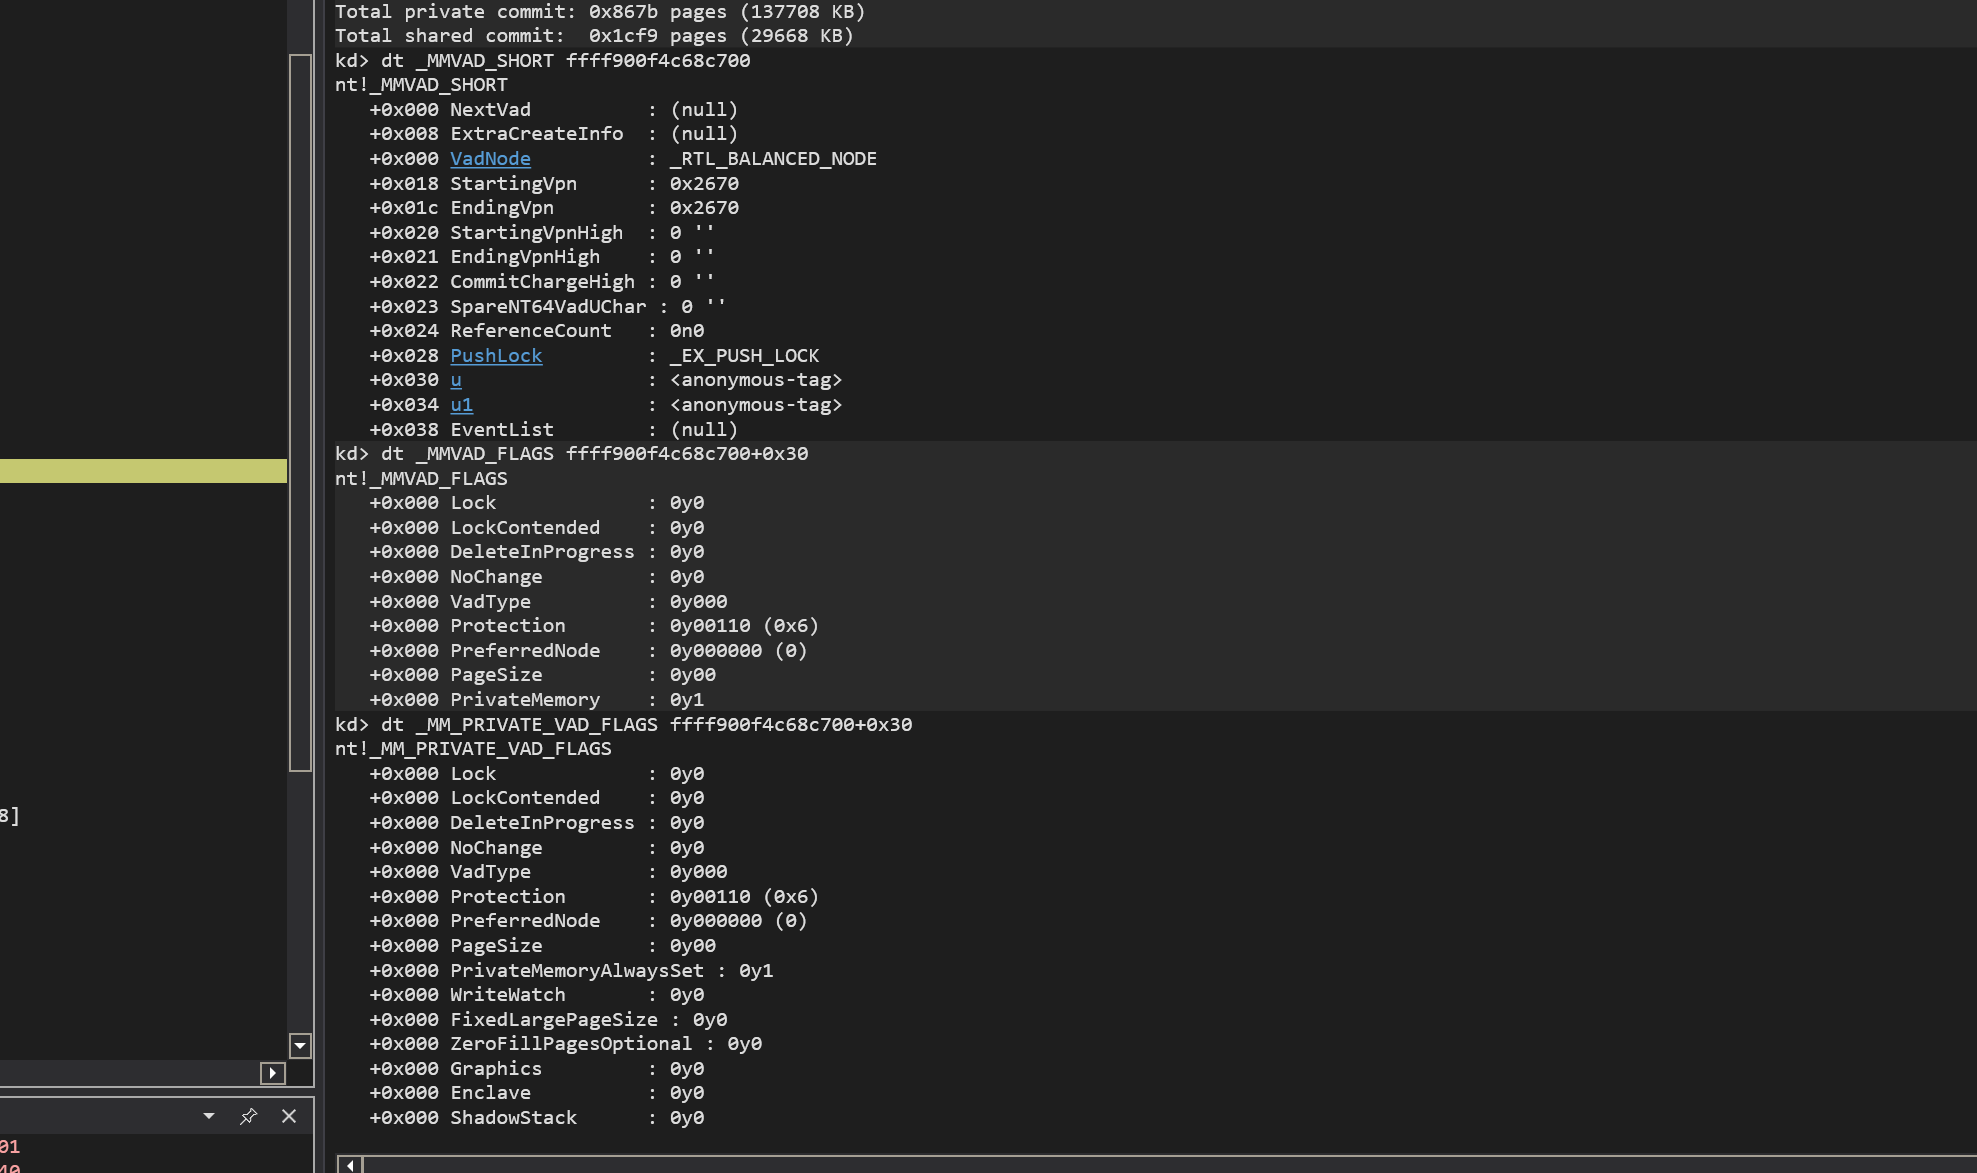Click the ZeroFillPagesOptional field row
This screenshot has height=1173, width=1977.
(566, 1044)
